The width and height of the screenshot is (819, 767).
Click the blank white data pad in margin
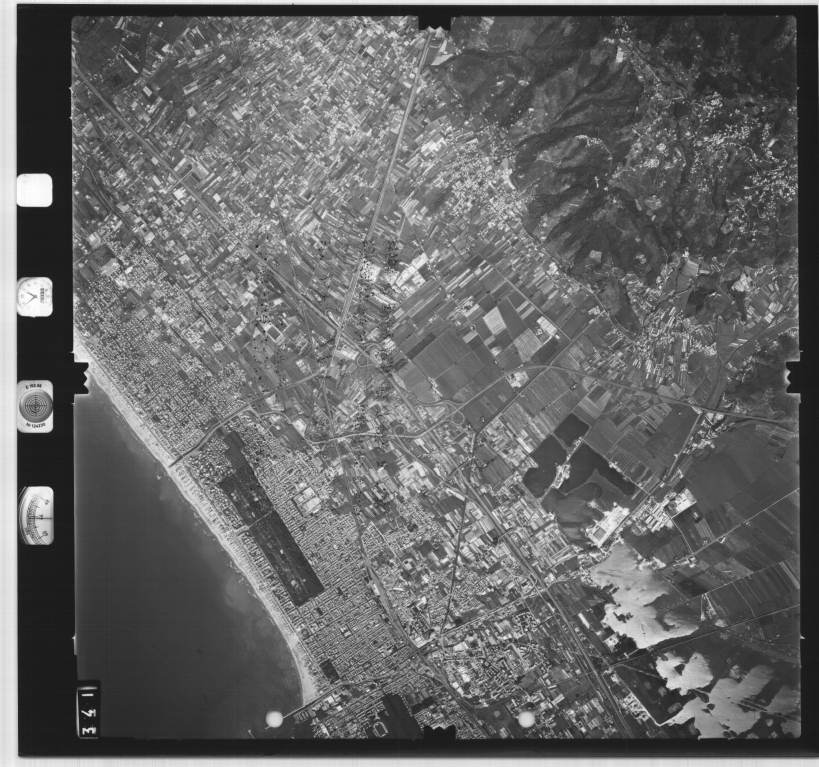click(34, 190)
